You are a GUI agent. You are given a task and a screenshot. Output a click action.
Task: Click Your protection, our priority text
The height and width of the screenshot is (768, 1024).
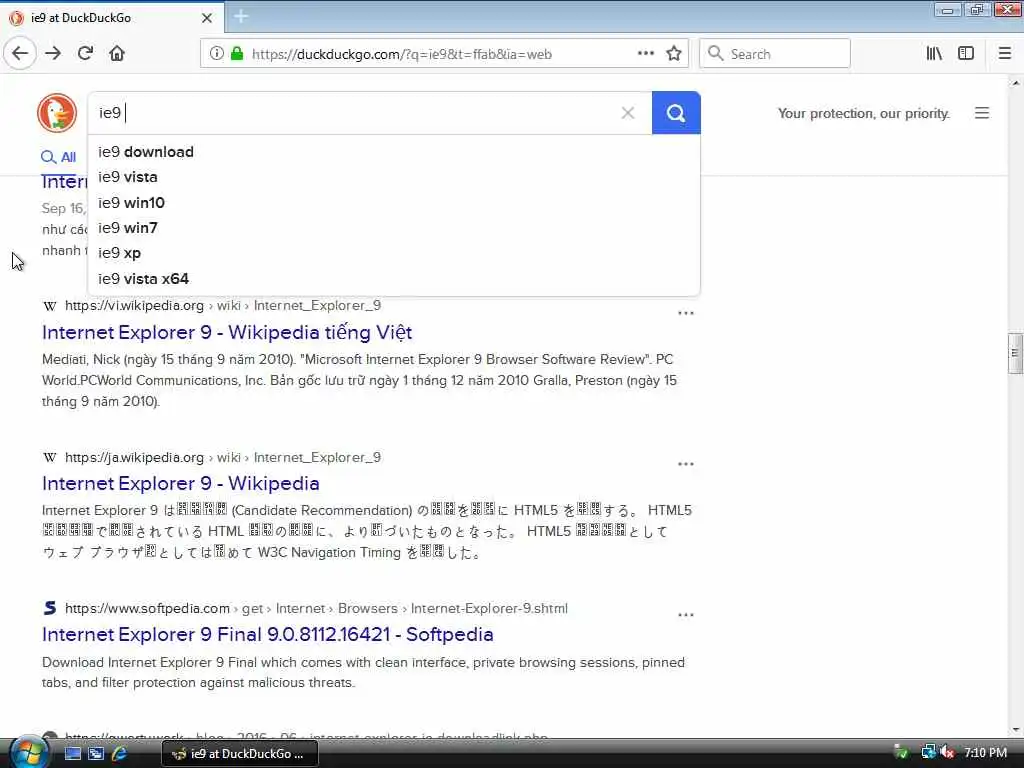[x=863, y=114]
